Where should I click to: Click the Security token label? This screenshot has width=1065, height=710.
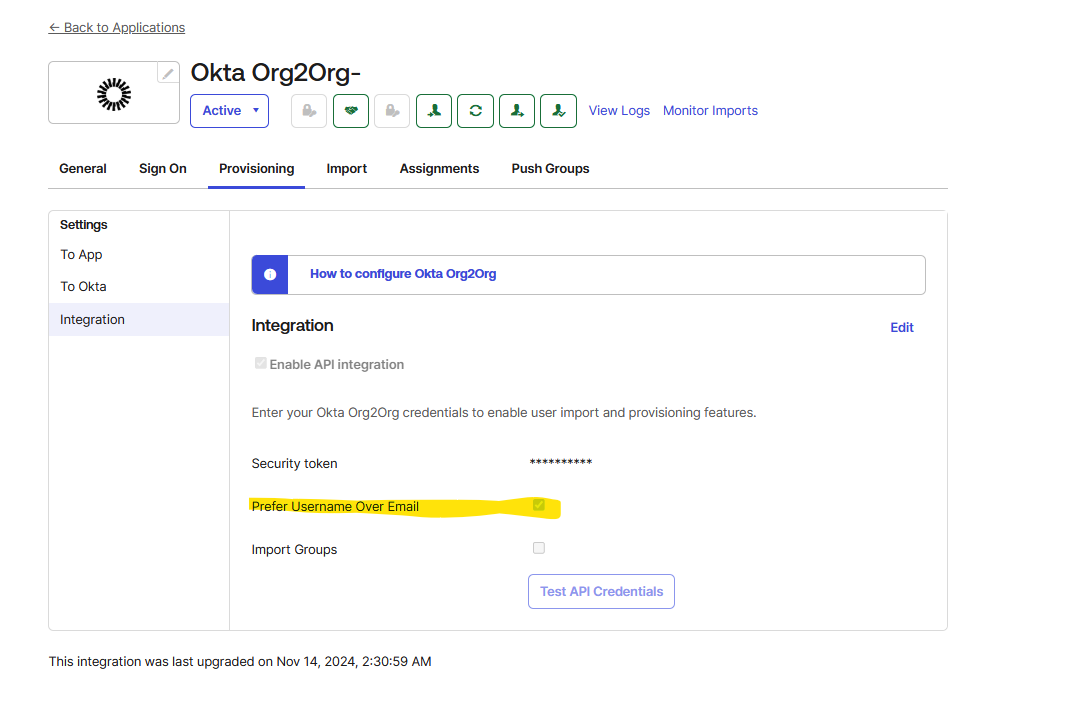pyautogui.click(x=294, y=463)
